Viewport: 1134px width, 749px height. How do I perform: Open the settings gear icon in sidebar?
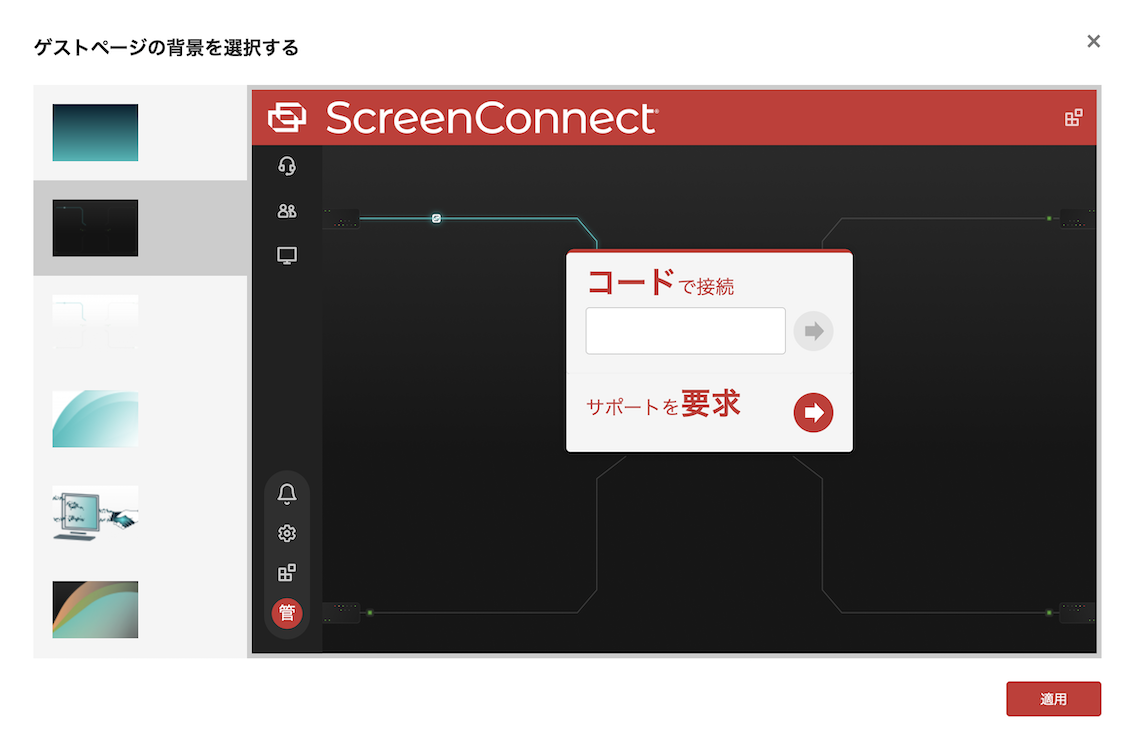click(x=287, y=534)
